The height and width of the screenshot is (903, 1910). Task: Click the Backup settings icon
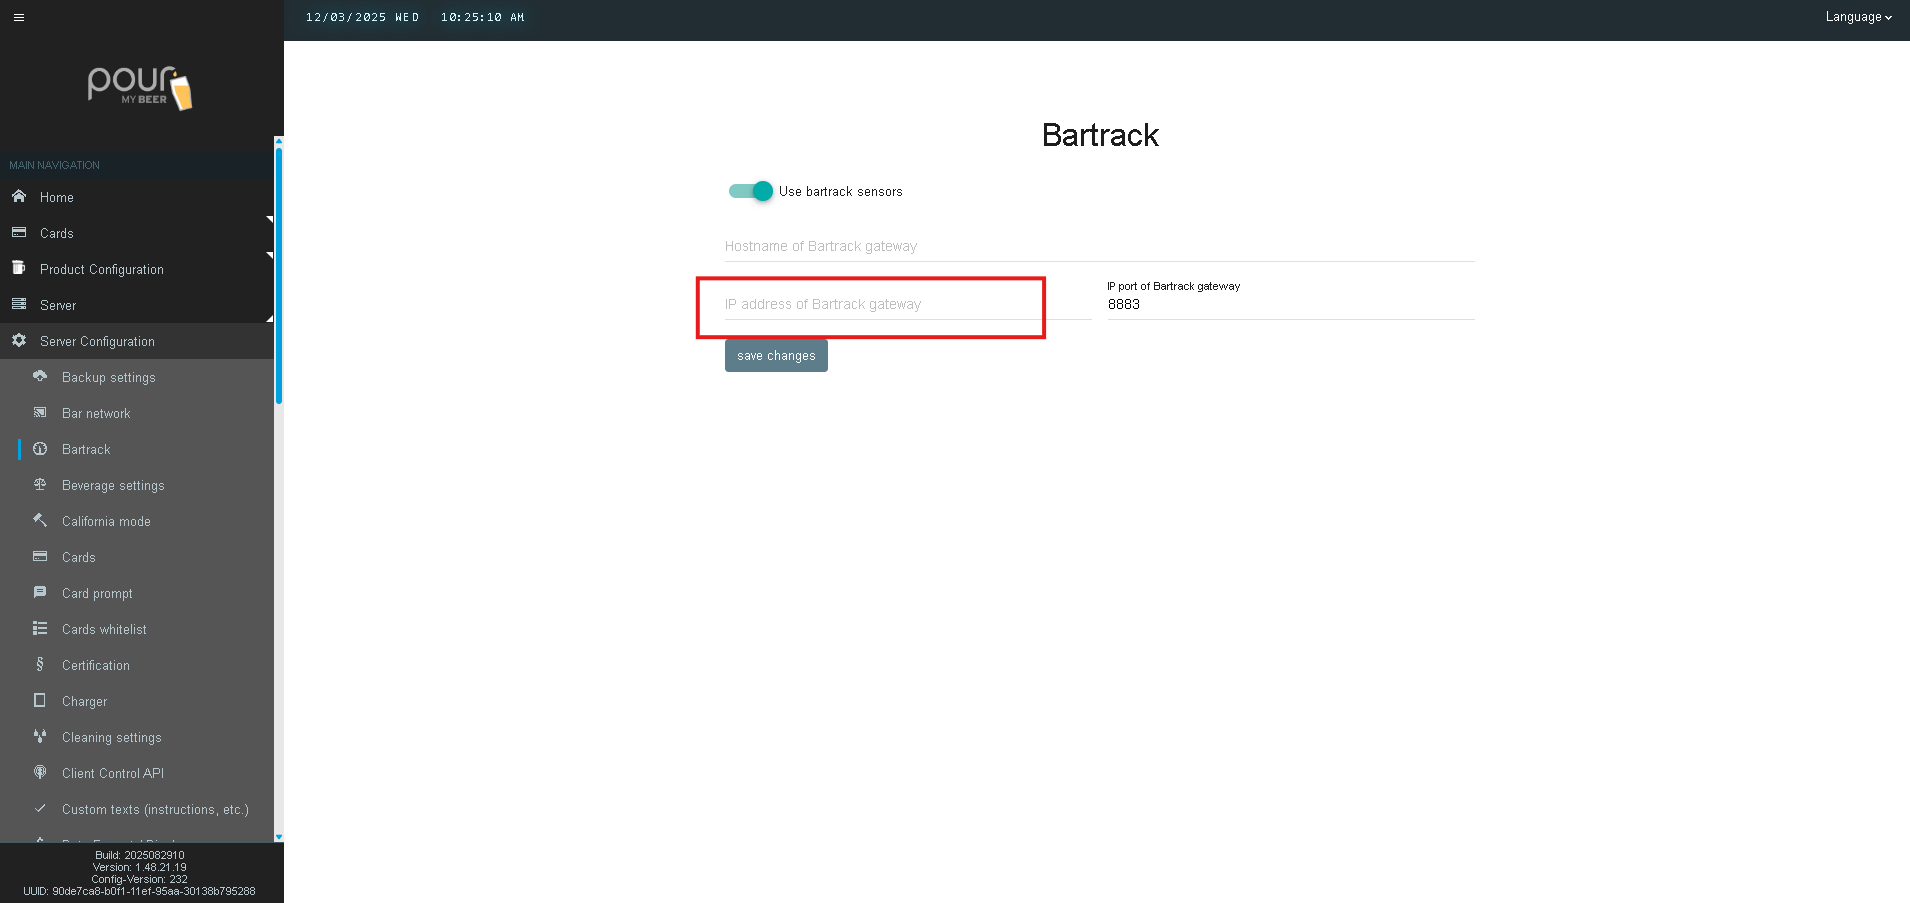click(x=40, y=377)
